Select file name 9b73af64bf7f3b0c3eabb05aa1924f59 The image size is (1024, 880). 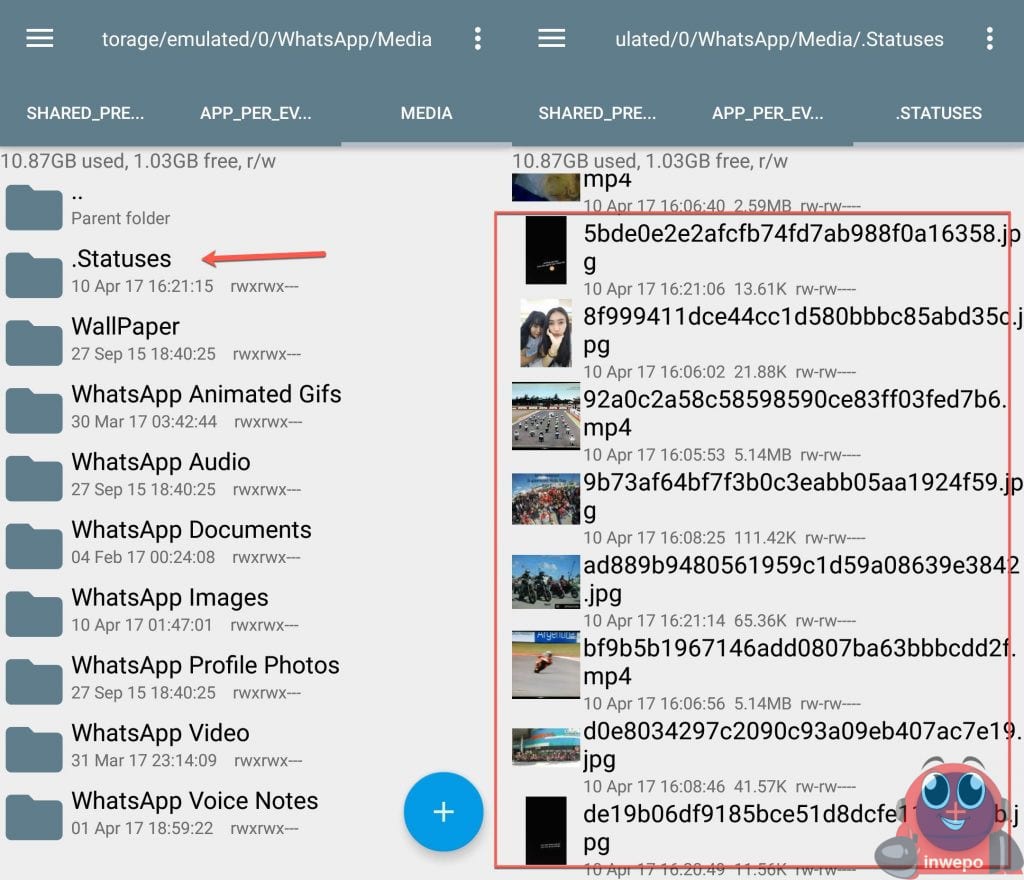tap(803, 496)
